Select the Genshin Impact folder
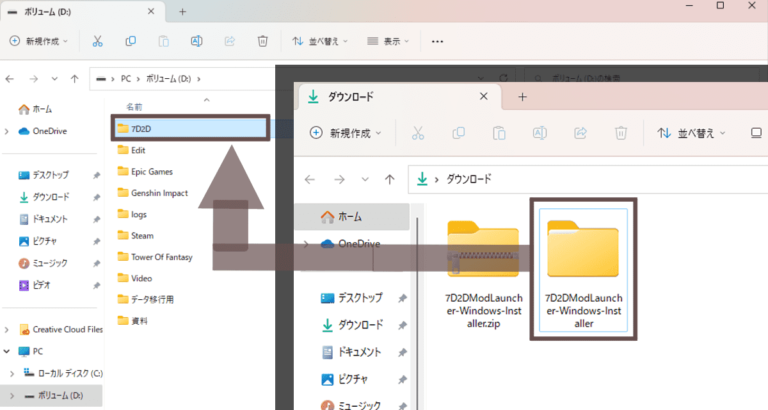768x410 pixels. 152,193
